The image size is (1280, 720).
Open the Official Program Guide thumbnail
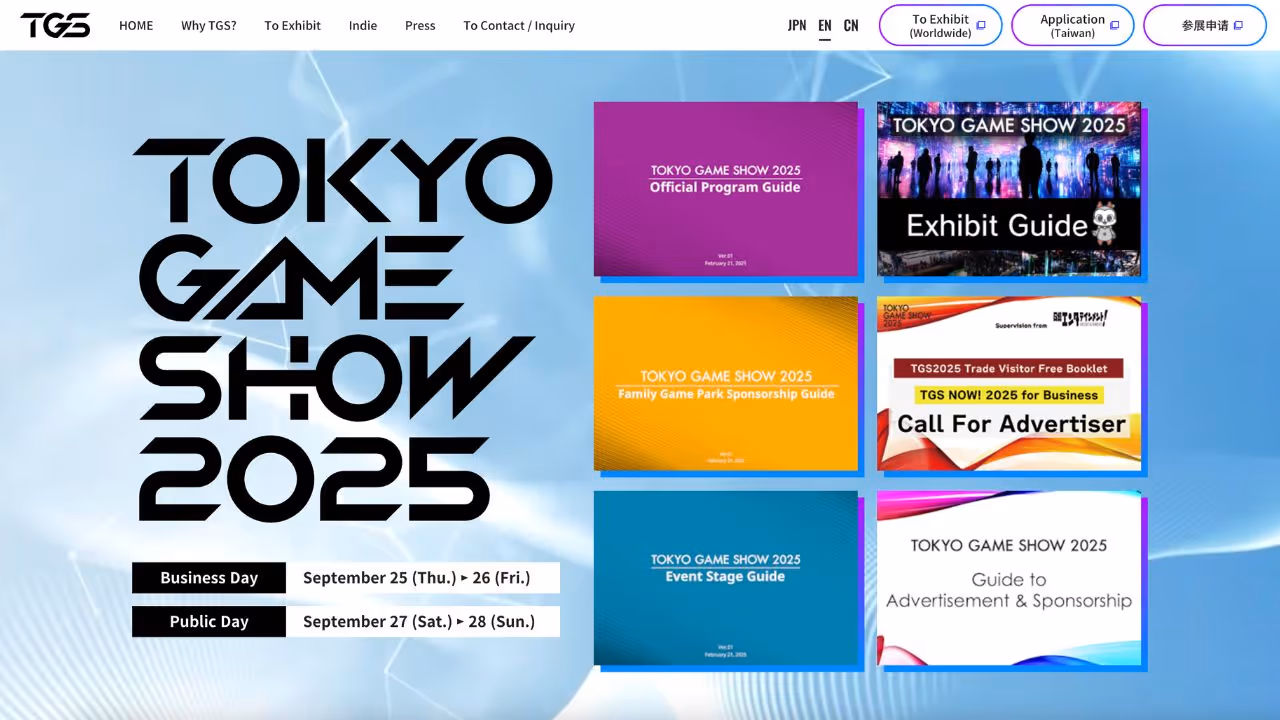tap(726, 189)
